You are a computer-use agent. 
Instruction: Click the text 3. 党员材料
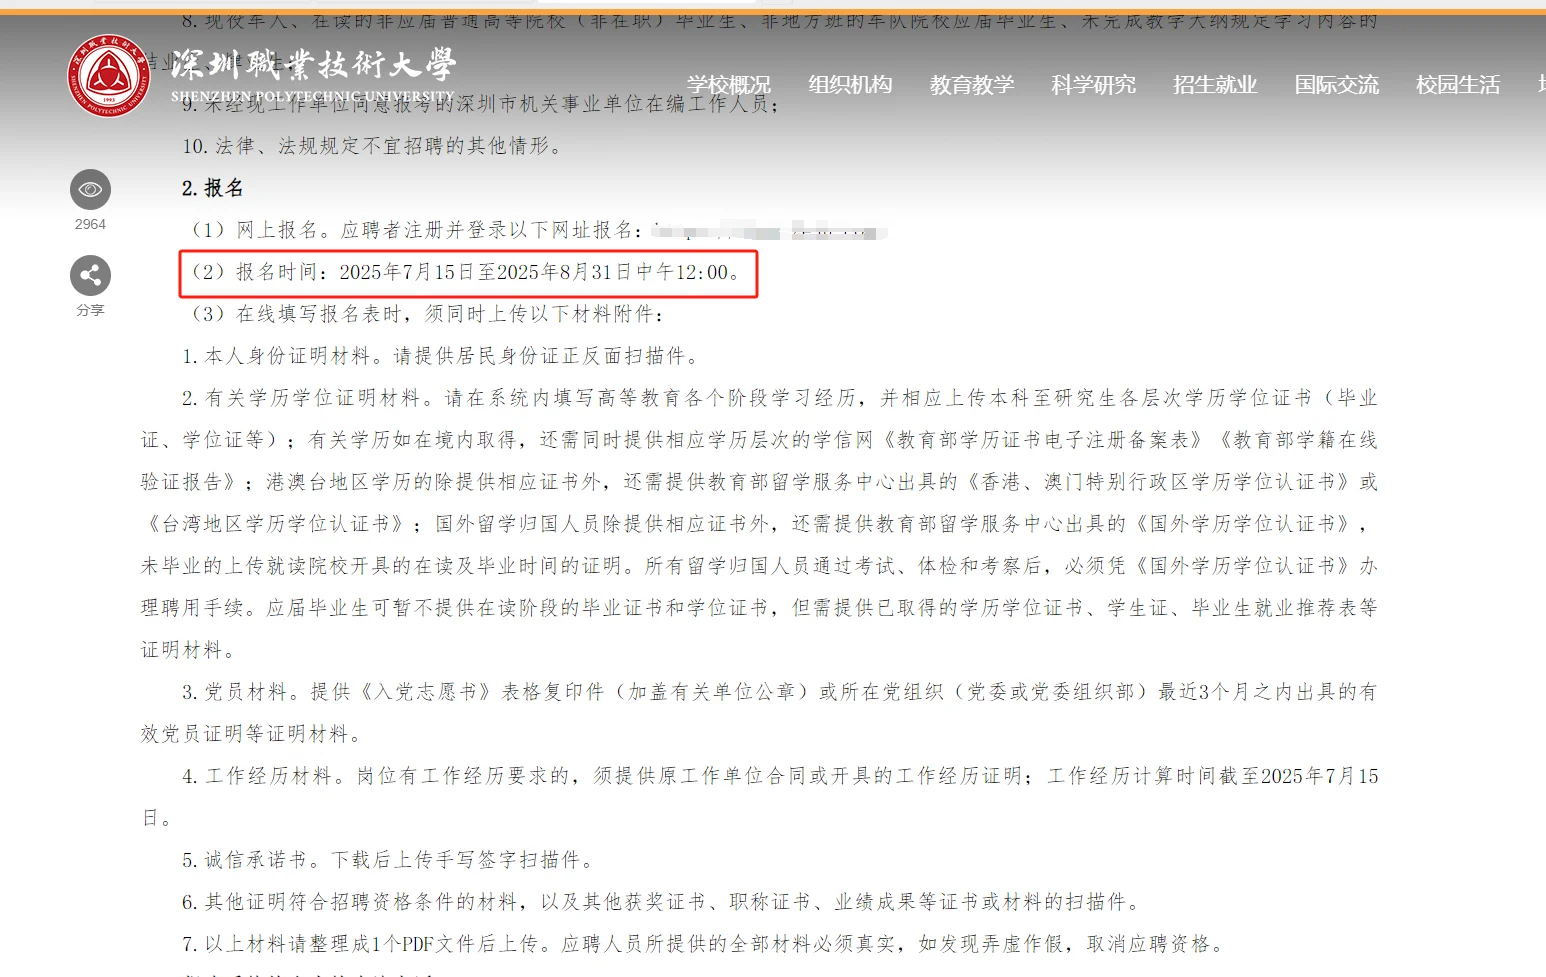pyautogui.click(x=242, y=692)
